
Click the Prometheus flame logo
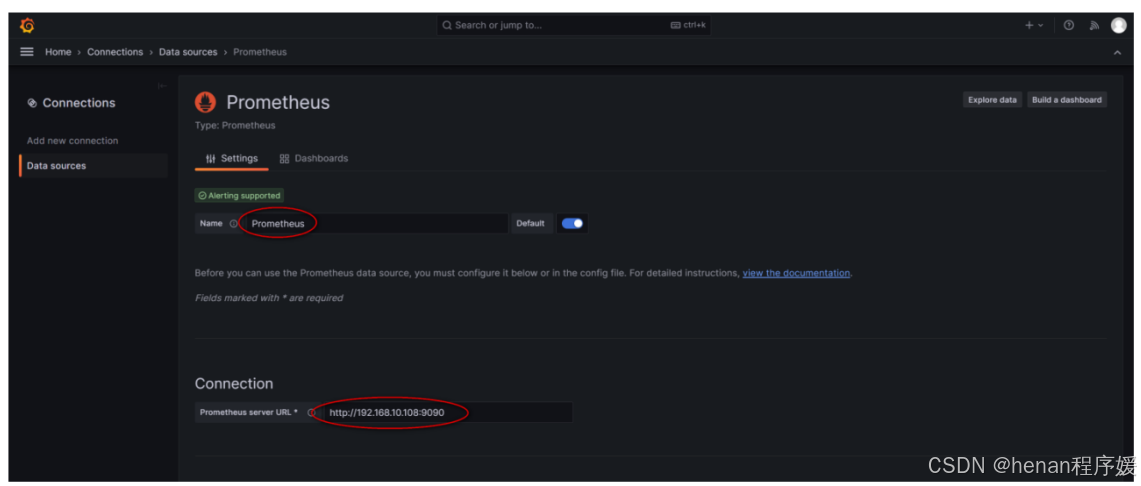pos(205,103)
